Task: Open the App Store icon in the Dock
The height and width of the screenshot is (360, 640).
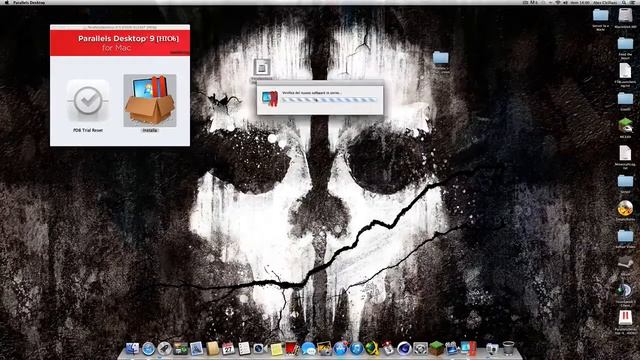Action: pos(340,349)
